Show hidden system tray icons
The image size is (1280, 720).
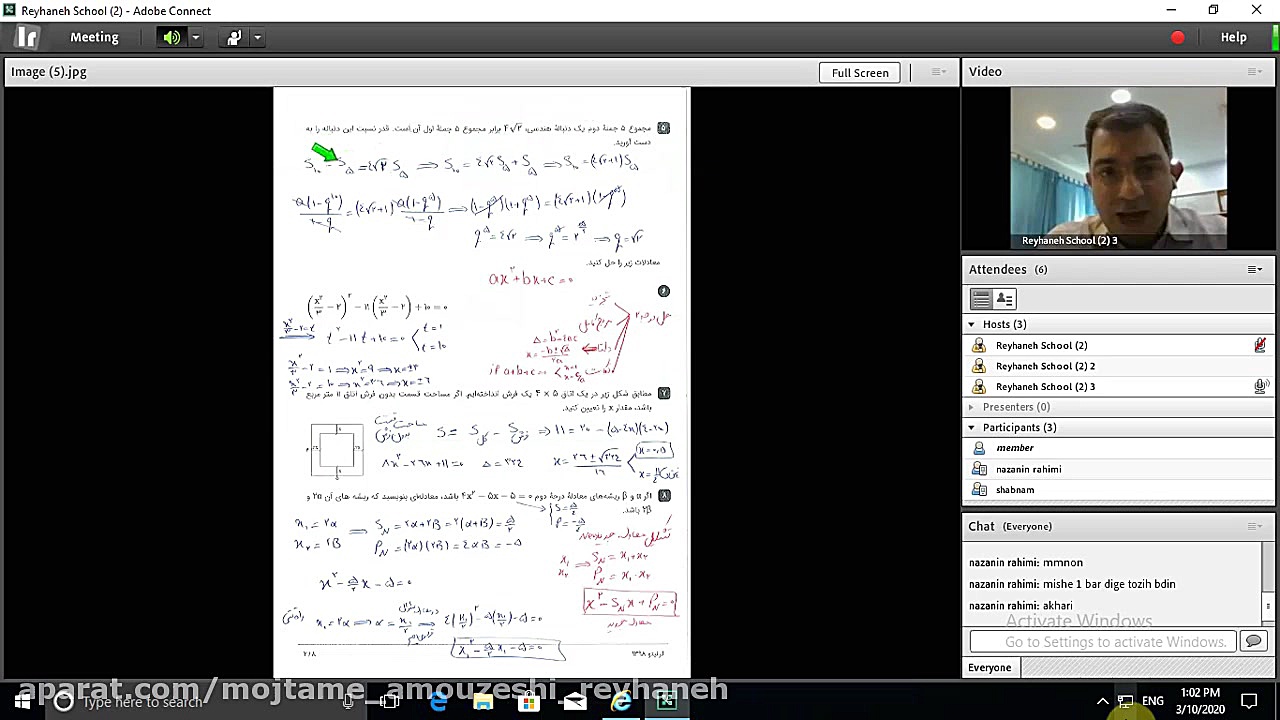[x=1102, y=702]
